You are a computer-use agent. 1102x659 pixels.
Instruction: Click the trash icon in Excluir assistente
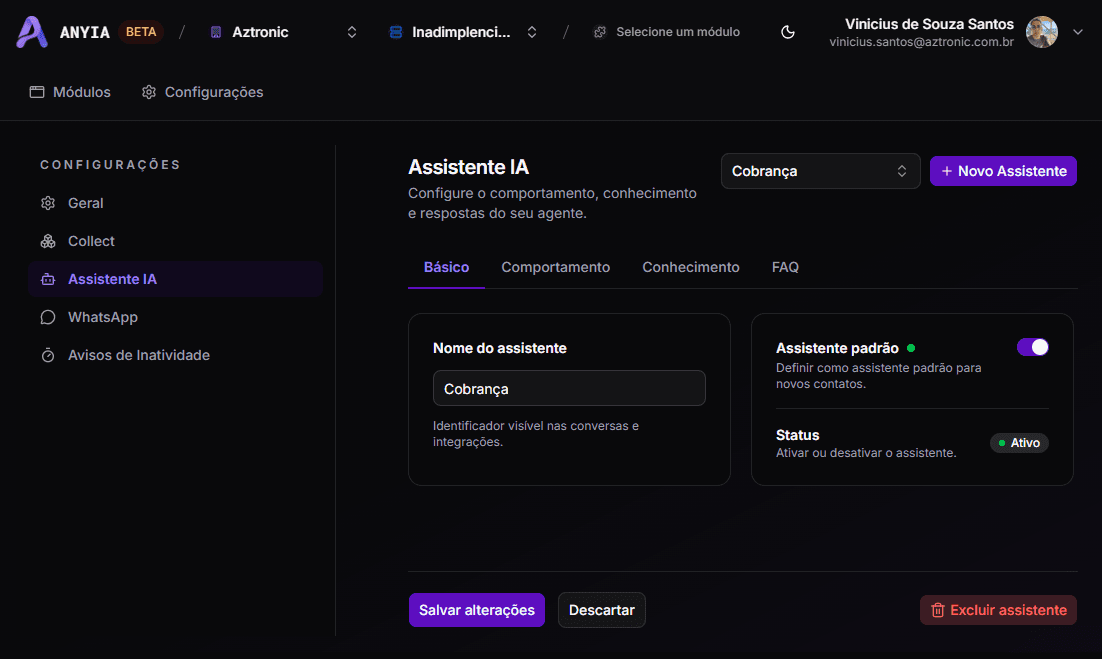point(938,610)
